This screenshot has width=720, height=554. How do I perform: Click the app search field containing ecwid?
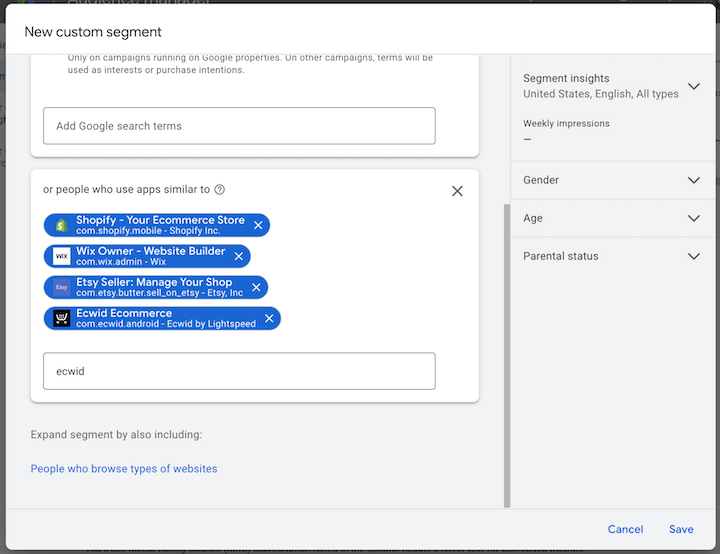click(239, 371)
